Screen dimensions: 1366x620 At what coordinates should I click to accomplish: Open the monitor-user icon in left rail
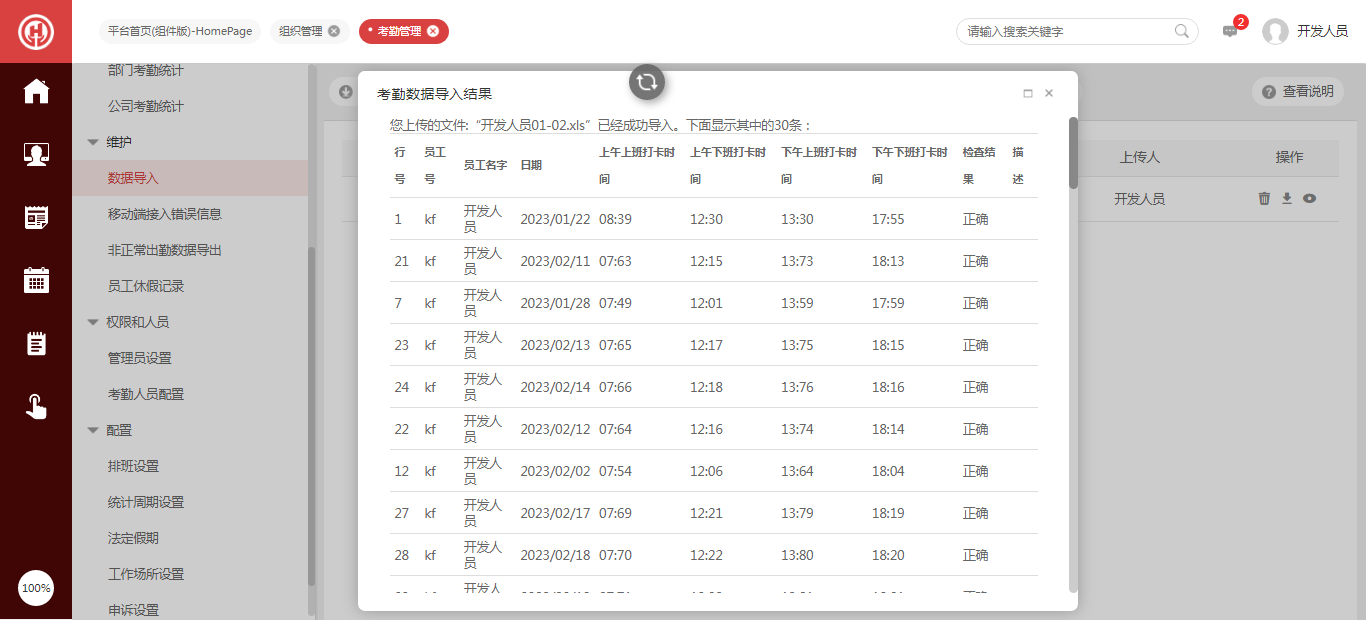[x=36, y=154]
